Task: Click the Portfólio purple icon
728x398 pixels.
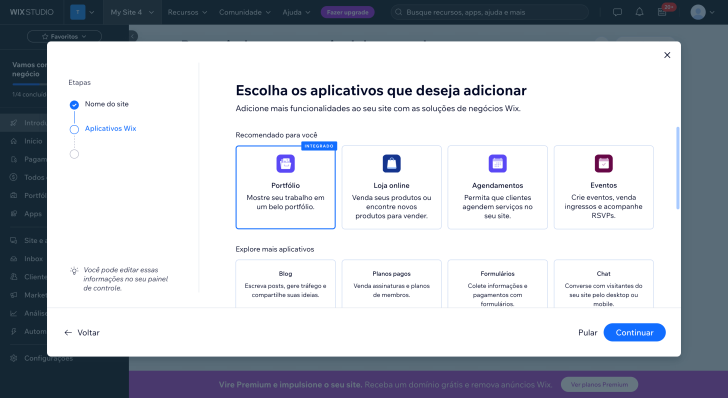Action: [x=286, y=163]
